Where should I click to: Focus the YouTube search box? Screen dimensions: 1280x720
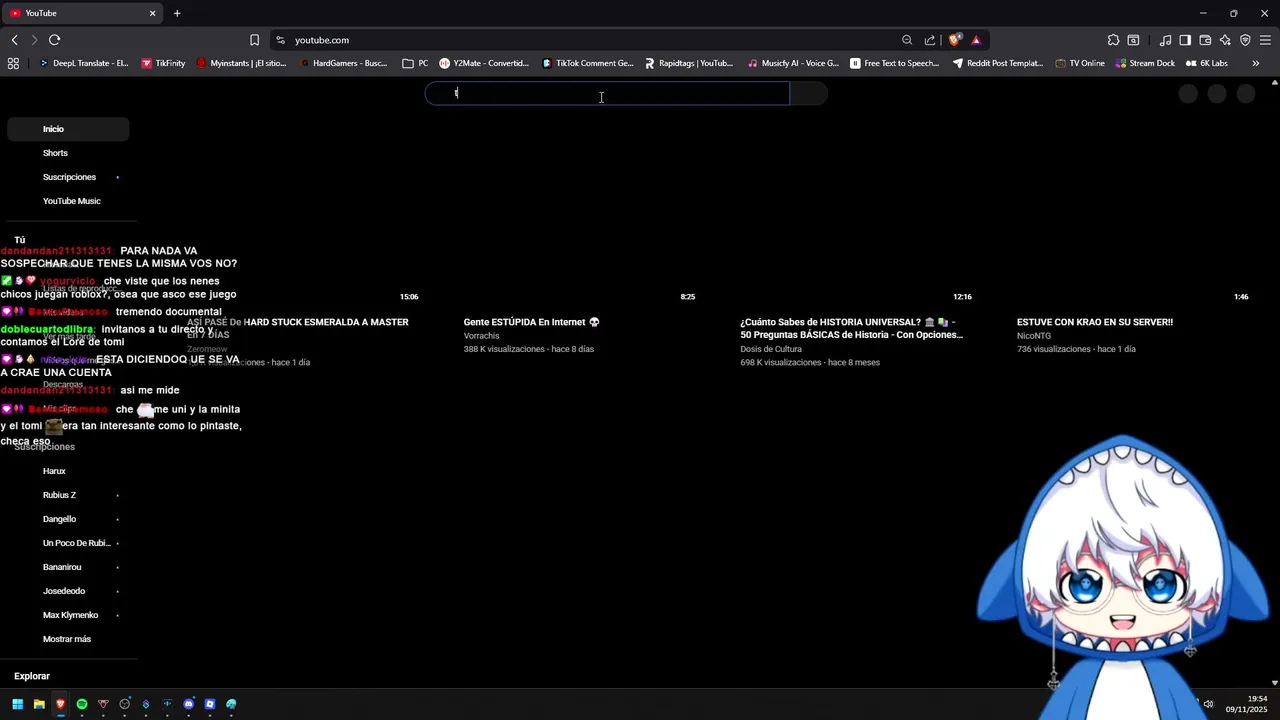click(x=607, y=93)
